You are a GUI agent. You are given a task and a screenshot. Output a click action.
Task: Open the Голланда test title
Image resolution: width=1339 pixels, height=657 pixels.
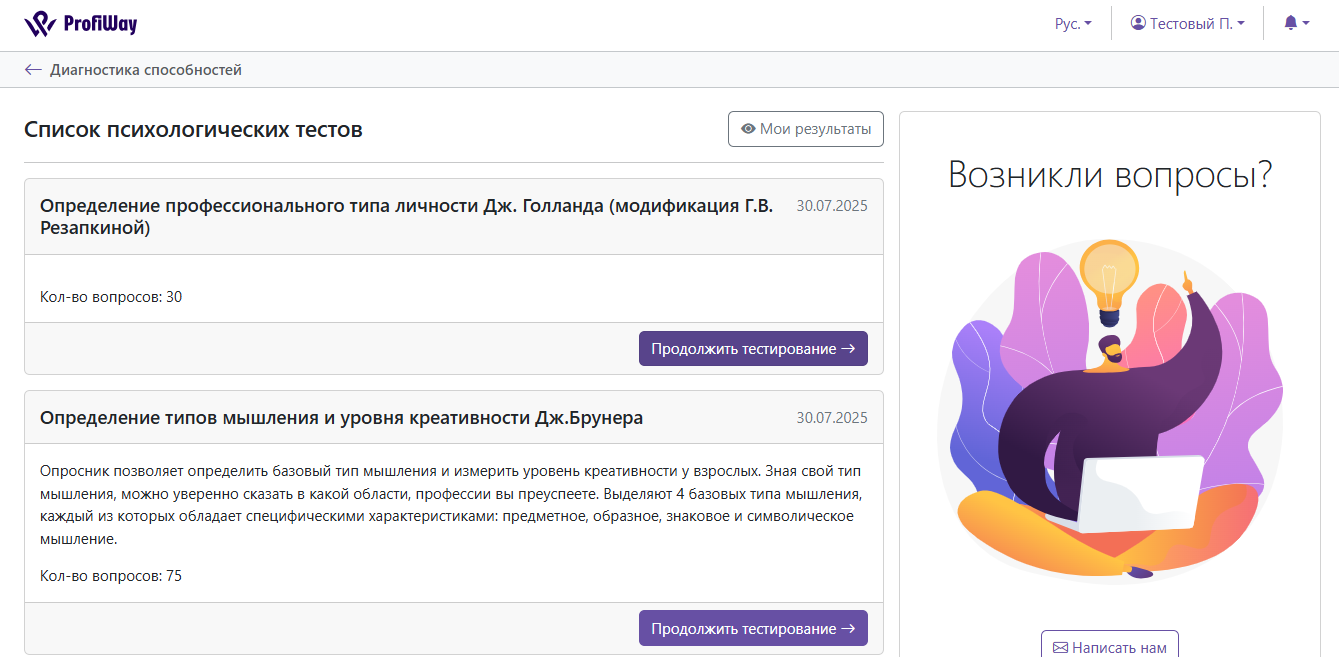pos(406,217)
